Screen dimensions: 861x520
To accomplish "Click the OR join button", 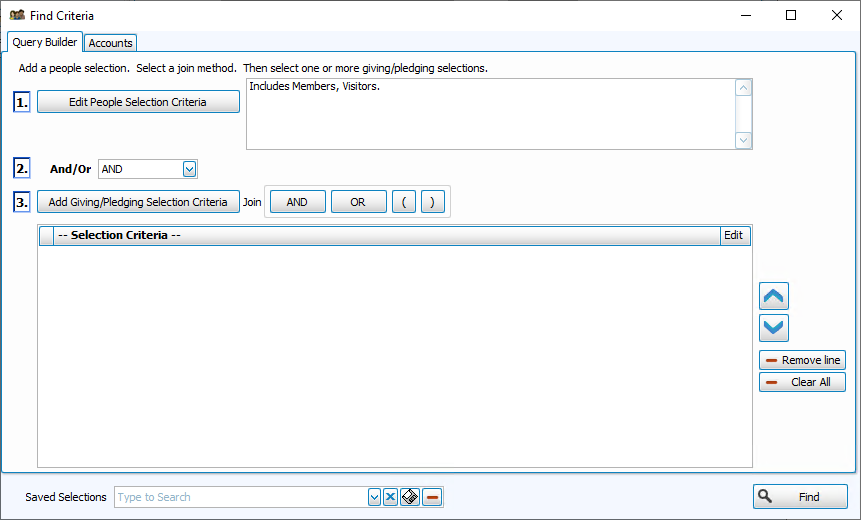I will (x=358, y=202).
